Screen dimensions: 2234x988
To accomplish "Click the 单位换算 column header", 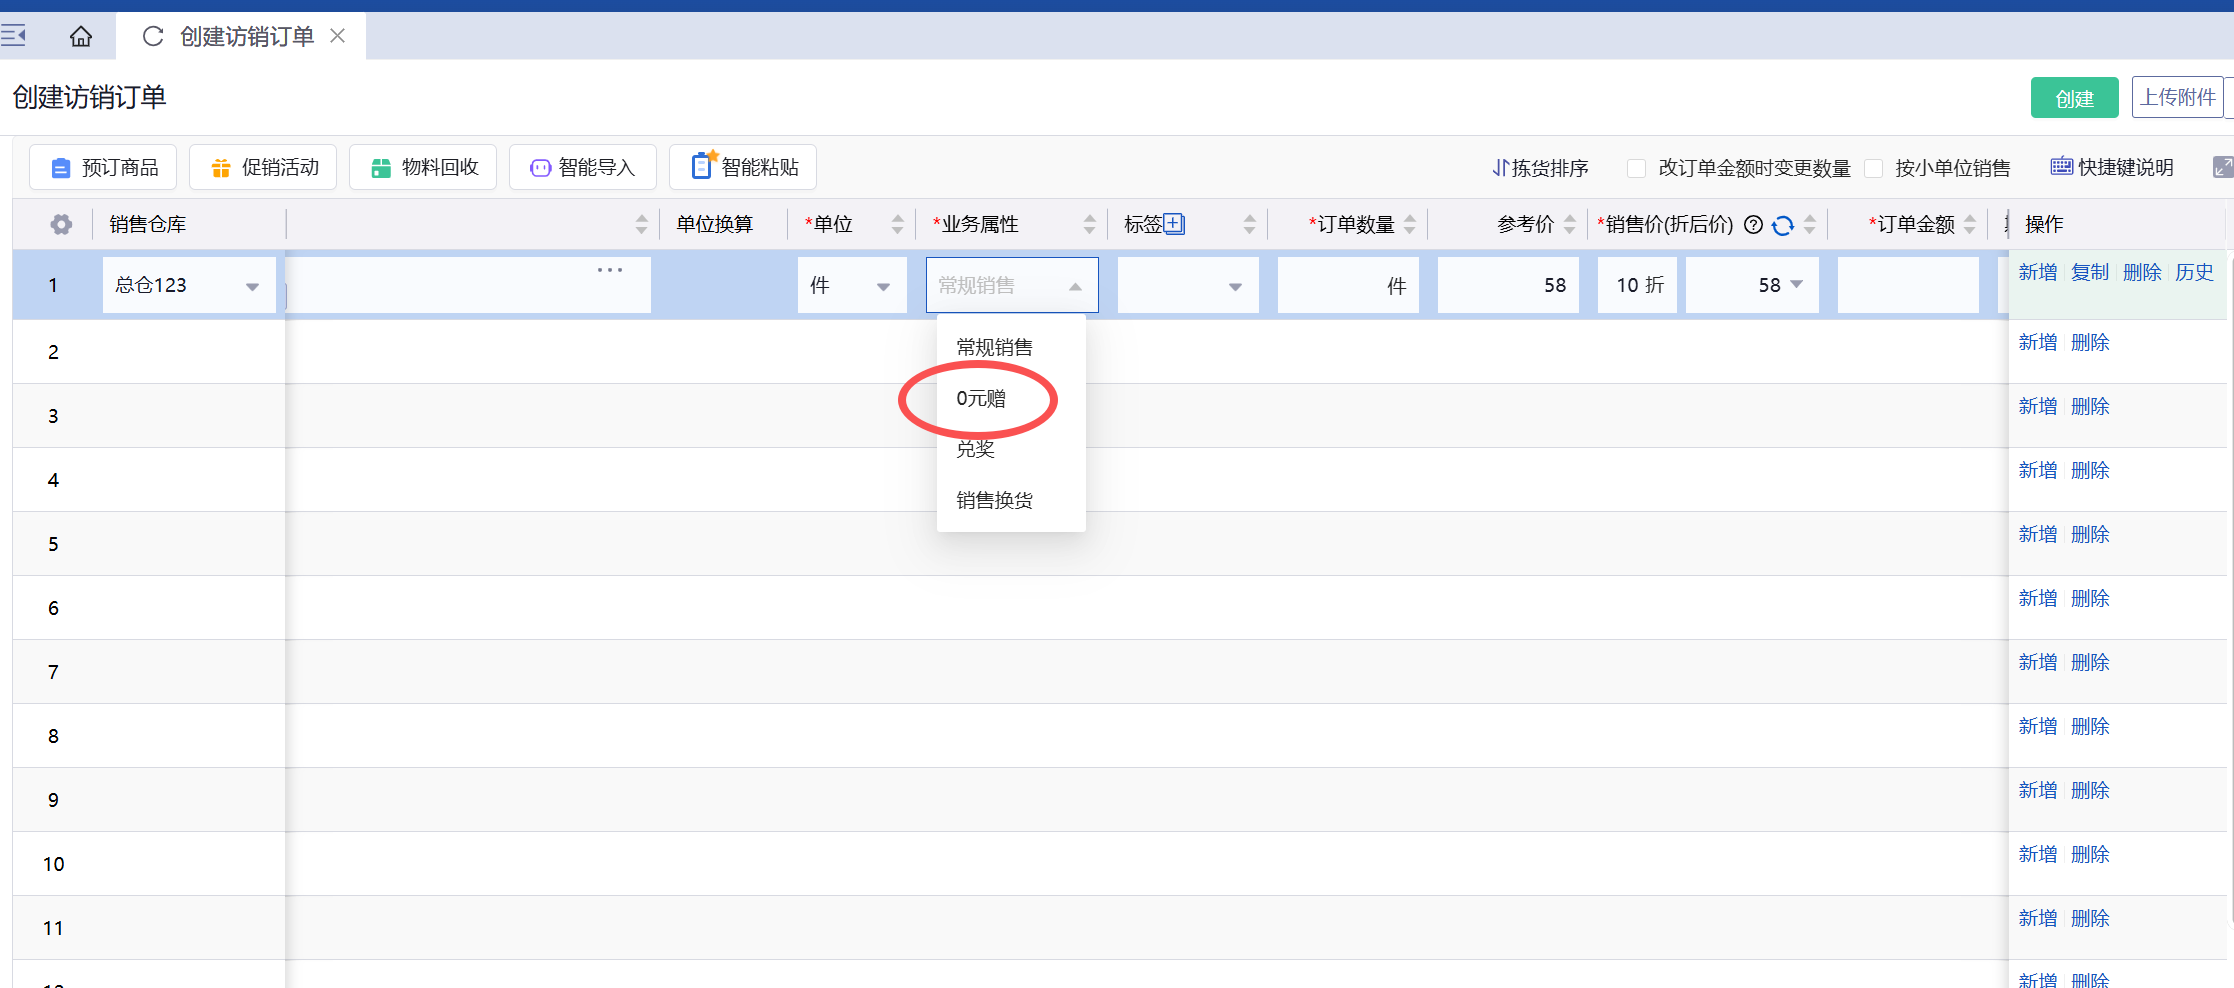I will (x=714, y=224).
